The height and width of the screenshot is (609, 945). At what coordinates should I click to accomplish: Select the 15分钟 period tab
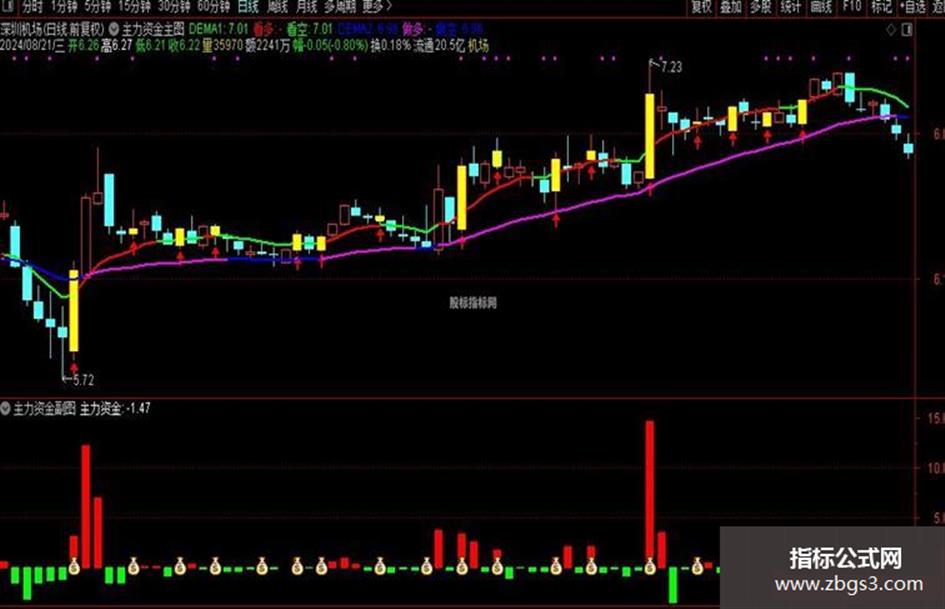pyautogui.click(x=134, y=7)
